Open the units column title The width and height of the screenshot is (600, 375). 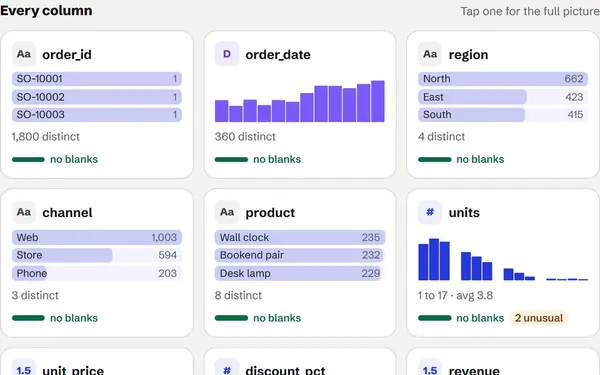(464, 213)
